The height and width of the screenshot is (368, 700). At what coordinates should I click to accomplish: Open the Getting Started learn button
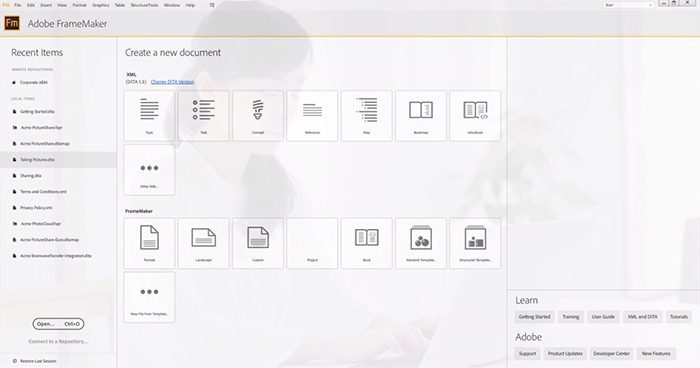tap(534, 317)
